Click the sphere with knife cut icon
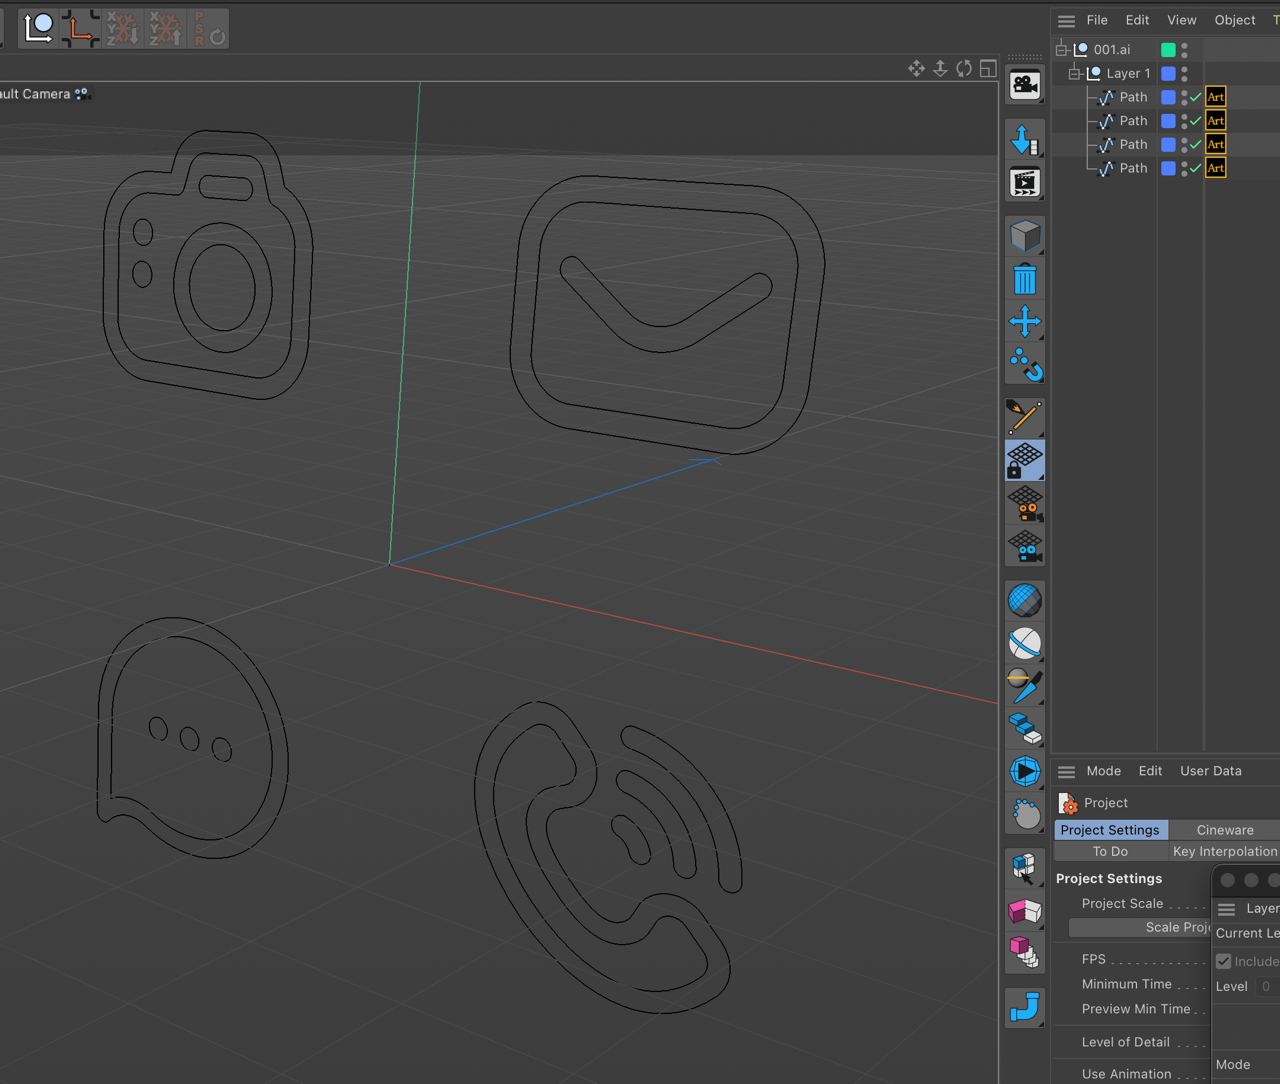Screen dimensions: 1280x1084 coord(1024,686)
